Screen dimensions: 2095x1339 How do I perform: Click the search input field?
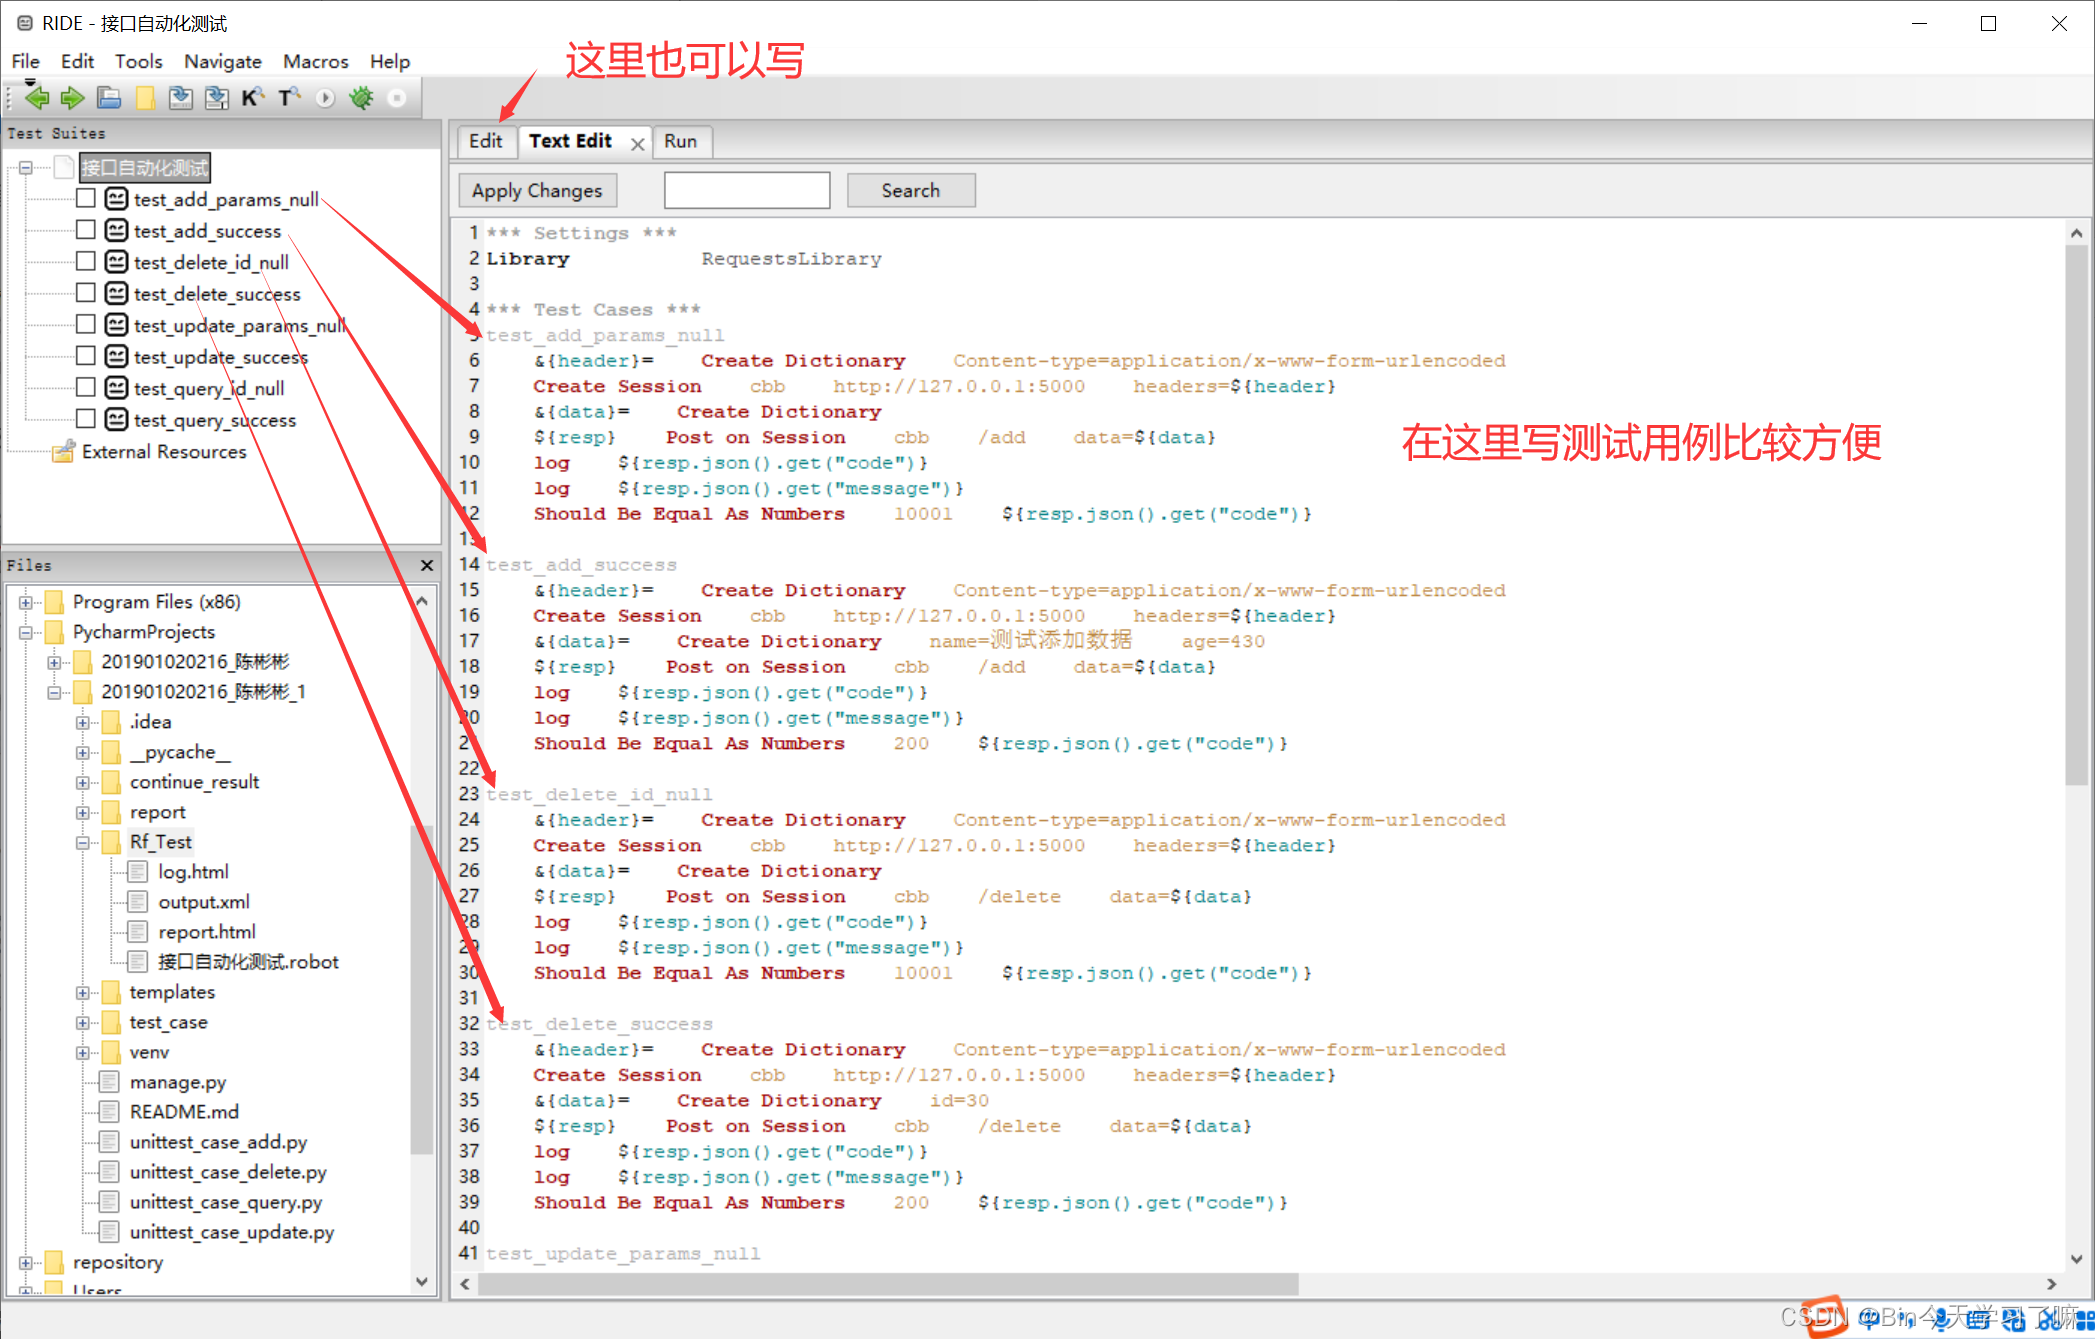(x=748, y=189)
